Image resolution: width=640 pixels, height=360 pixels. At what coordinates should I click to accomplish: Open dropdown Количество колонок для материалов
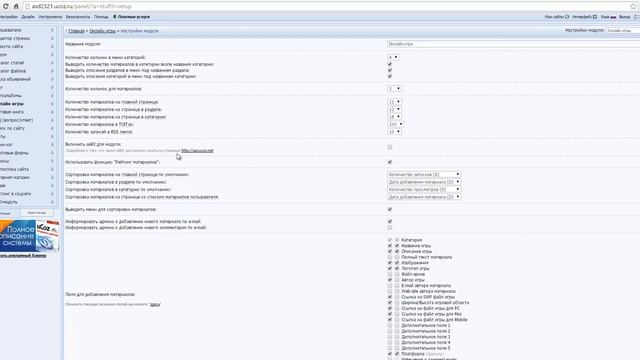(394, 89)
